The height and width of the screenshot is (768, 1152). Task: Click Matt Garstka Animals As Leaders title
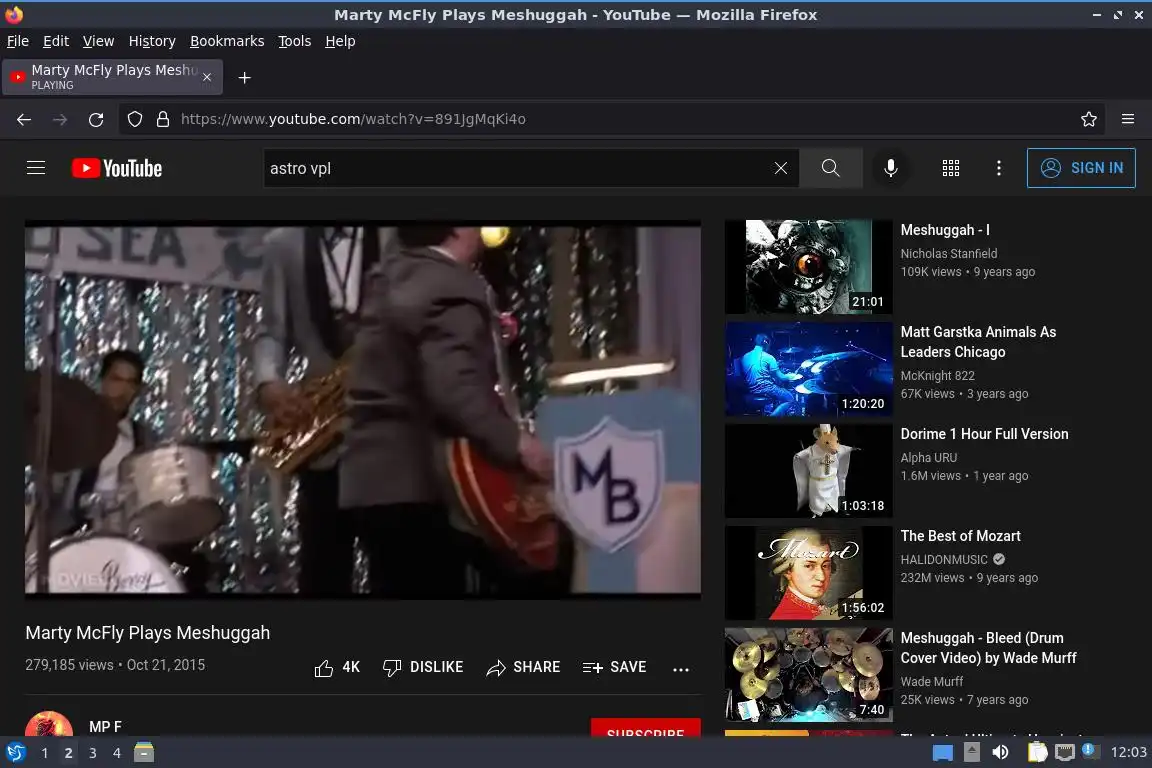tap(978, 342)
